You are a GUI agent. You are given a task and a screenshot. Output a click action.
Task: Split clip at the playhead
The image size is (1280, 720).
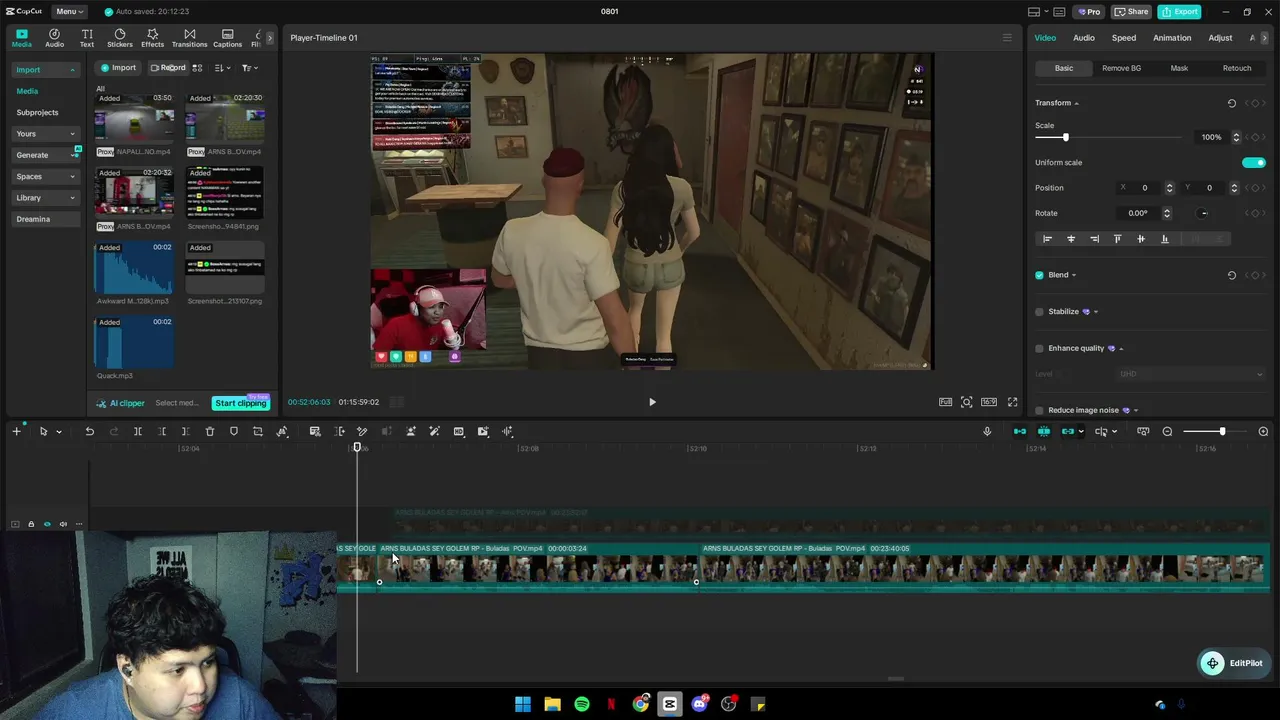coord(138,431)
